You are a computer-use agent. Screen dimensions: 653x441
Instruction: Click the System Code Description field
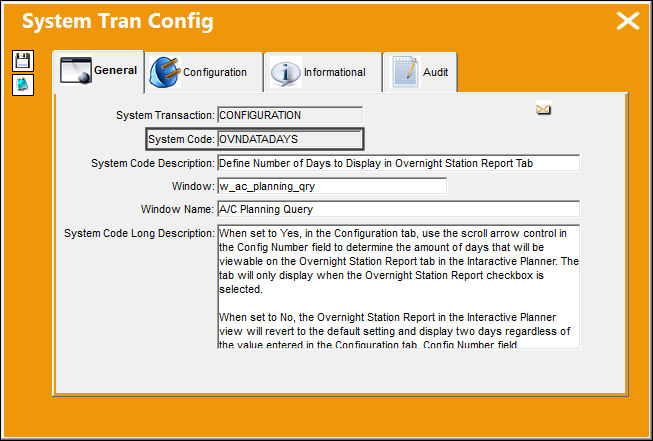click(x=399, y=163)
